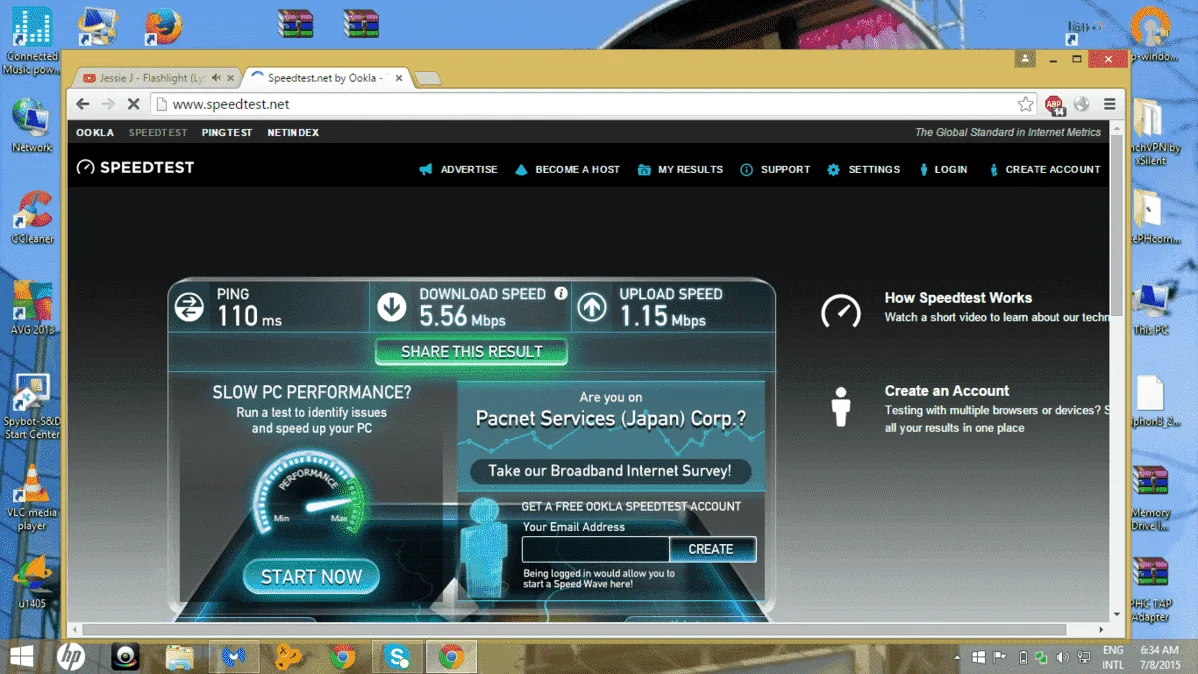The width and height of the screenshot is (1198, 674).
Task: Open This PC desktop icon
Action: pos(1151,308)
